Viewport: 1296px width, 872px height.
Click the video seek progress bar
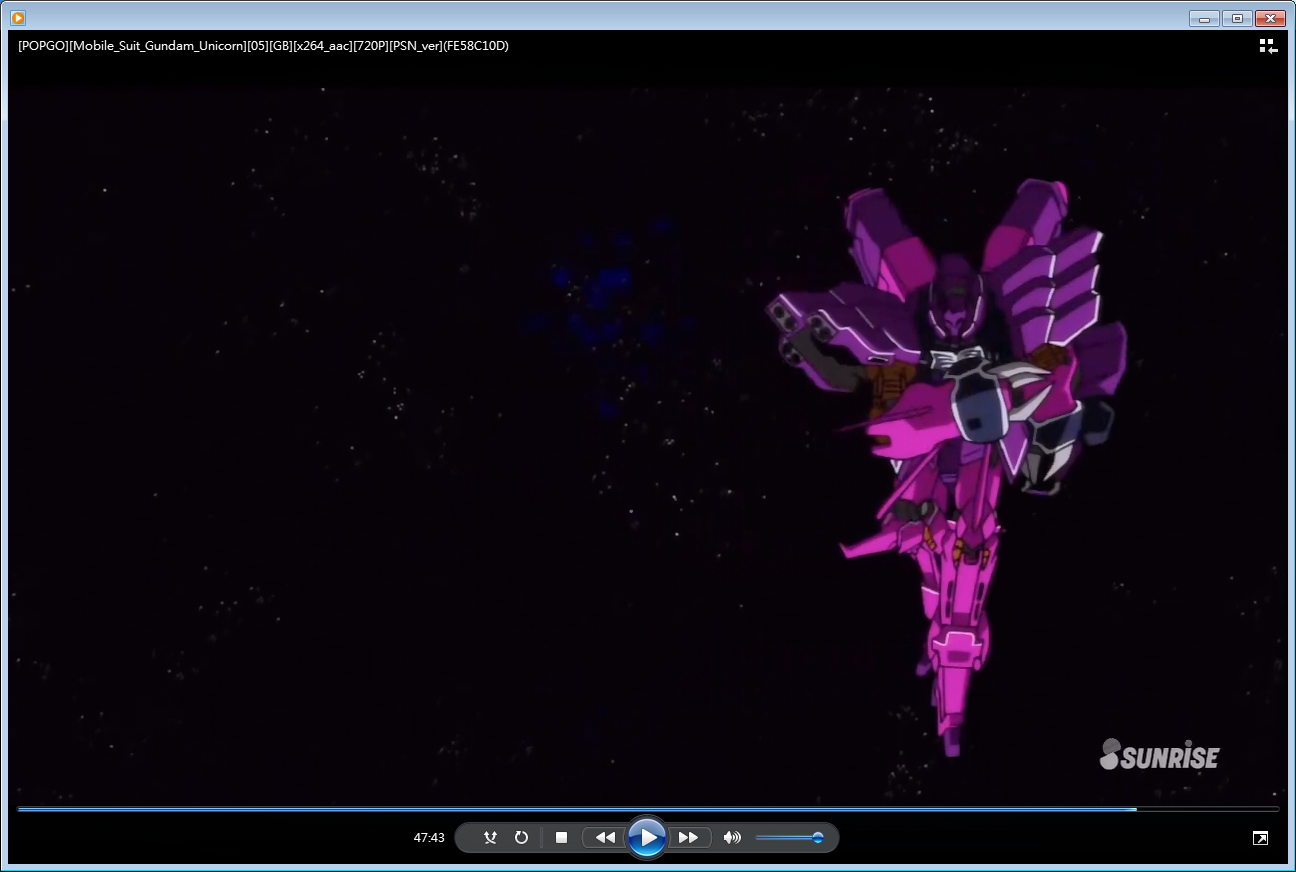[648, 808]
